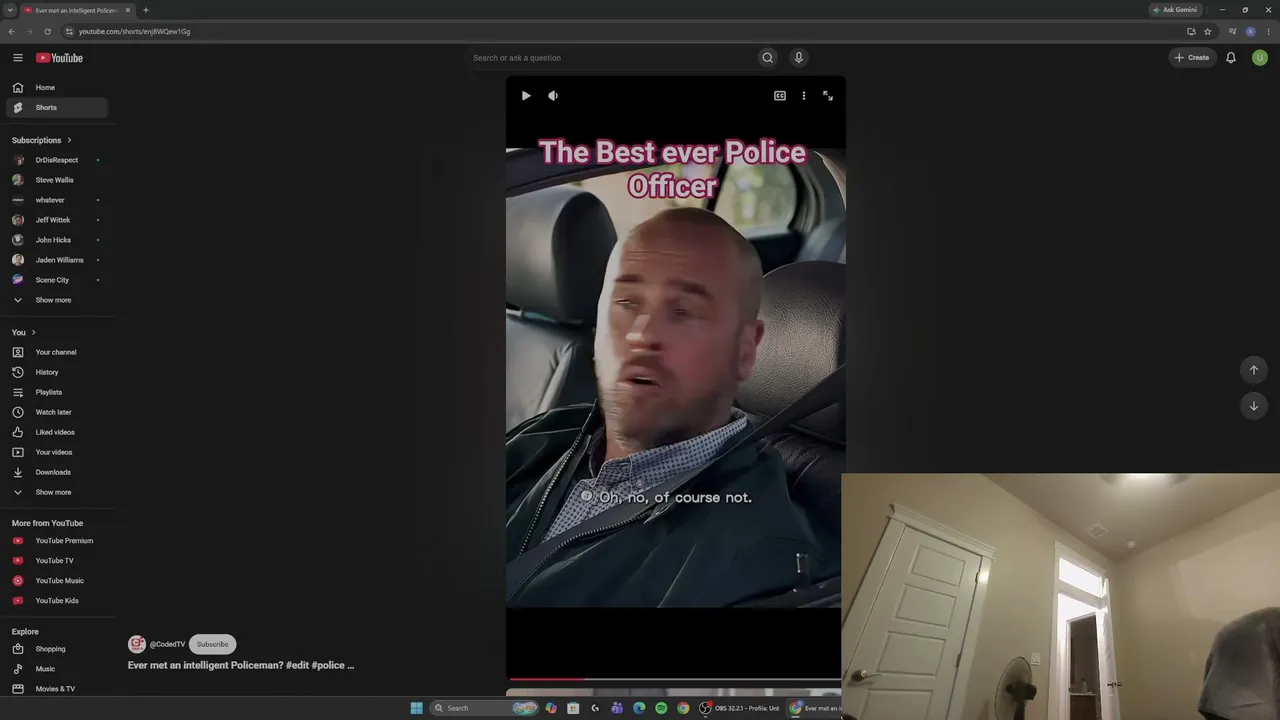Open the Jaden Williams subscription
This screenshot has height=720, width=1280.
coord(57,260)
